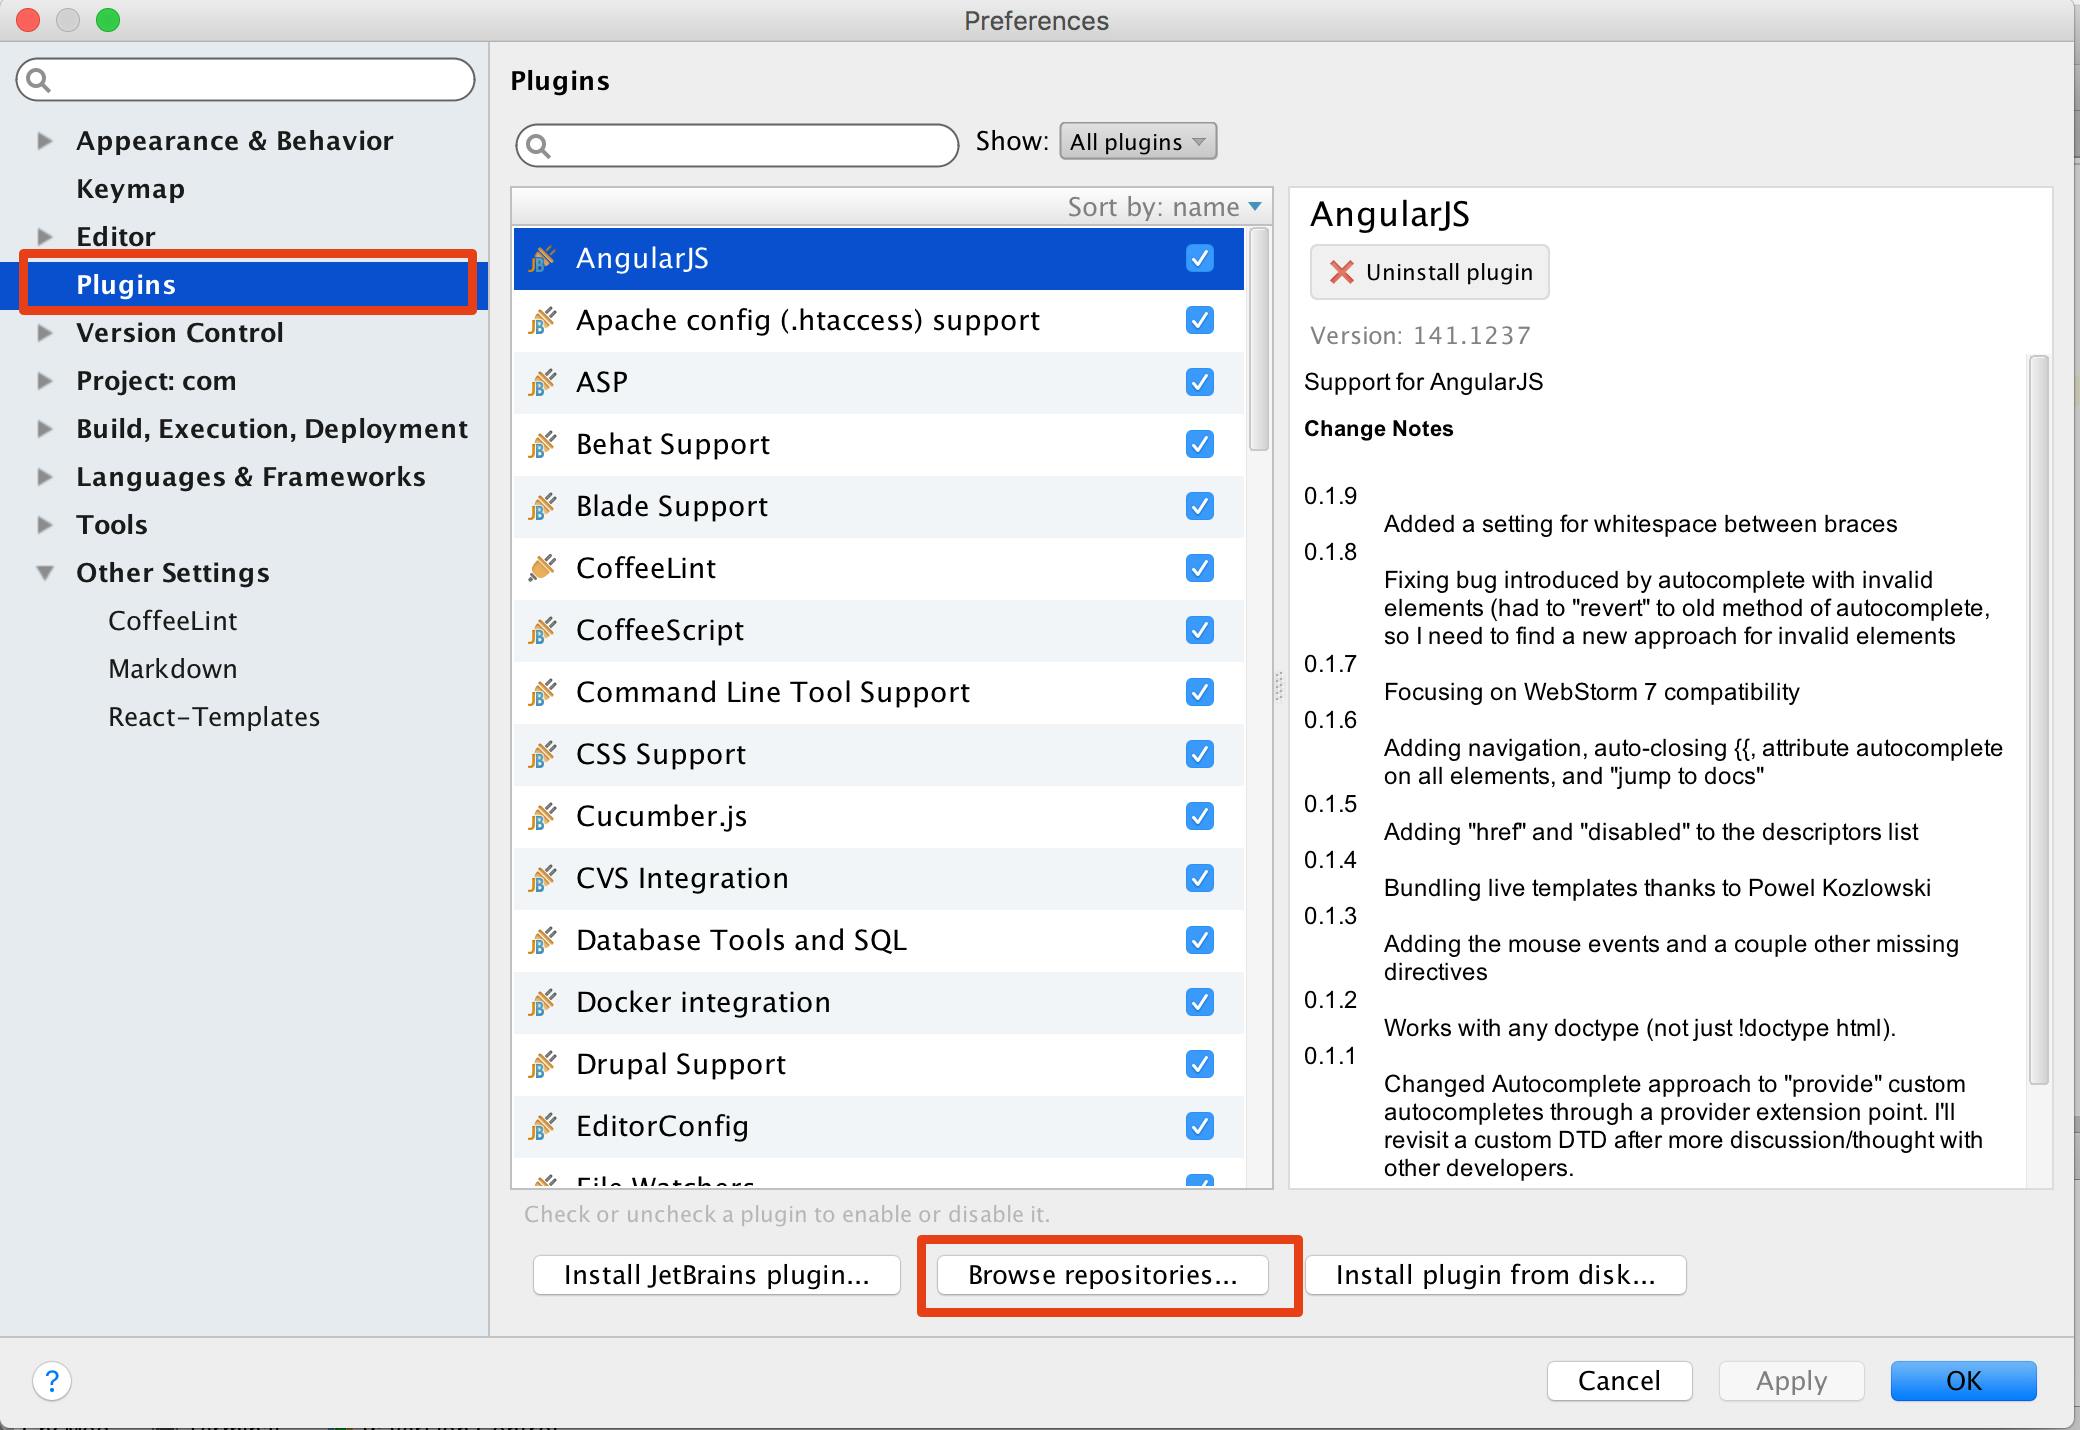Click the Docker integration plugin icon
The width and height of the screenshot is (2080, 1430).
click(x=542, y=1003)
